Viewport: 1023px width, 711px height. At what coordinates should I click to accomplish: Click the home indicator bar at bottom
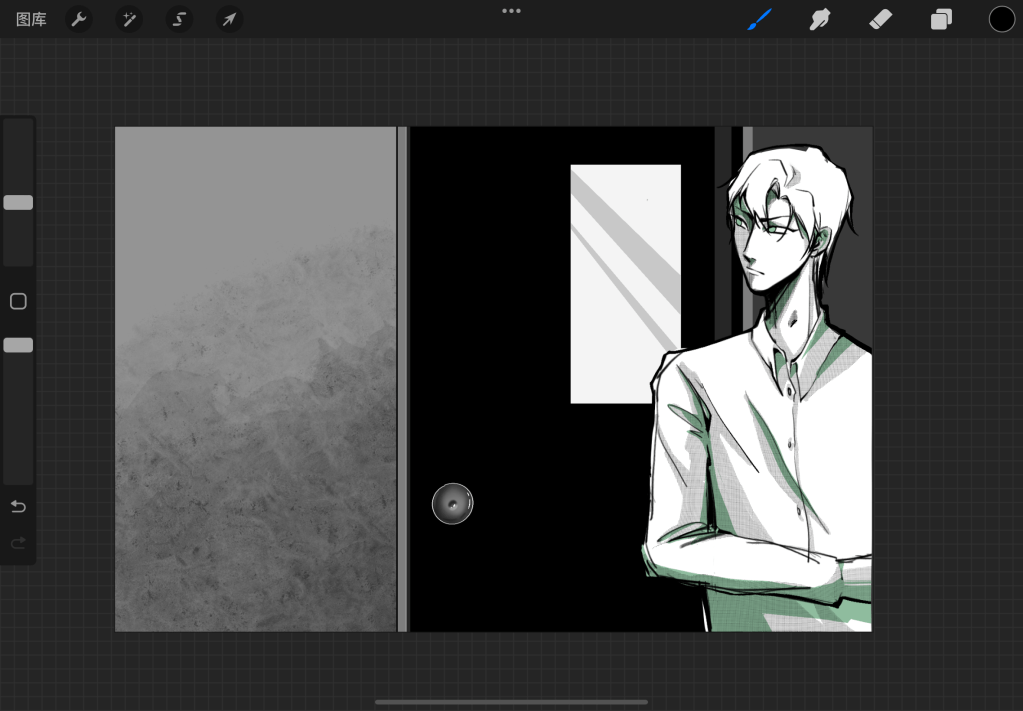tap(511, 702)
